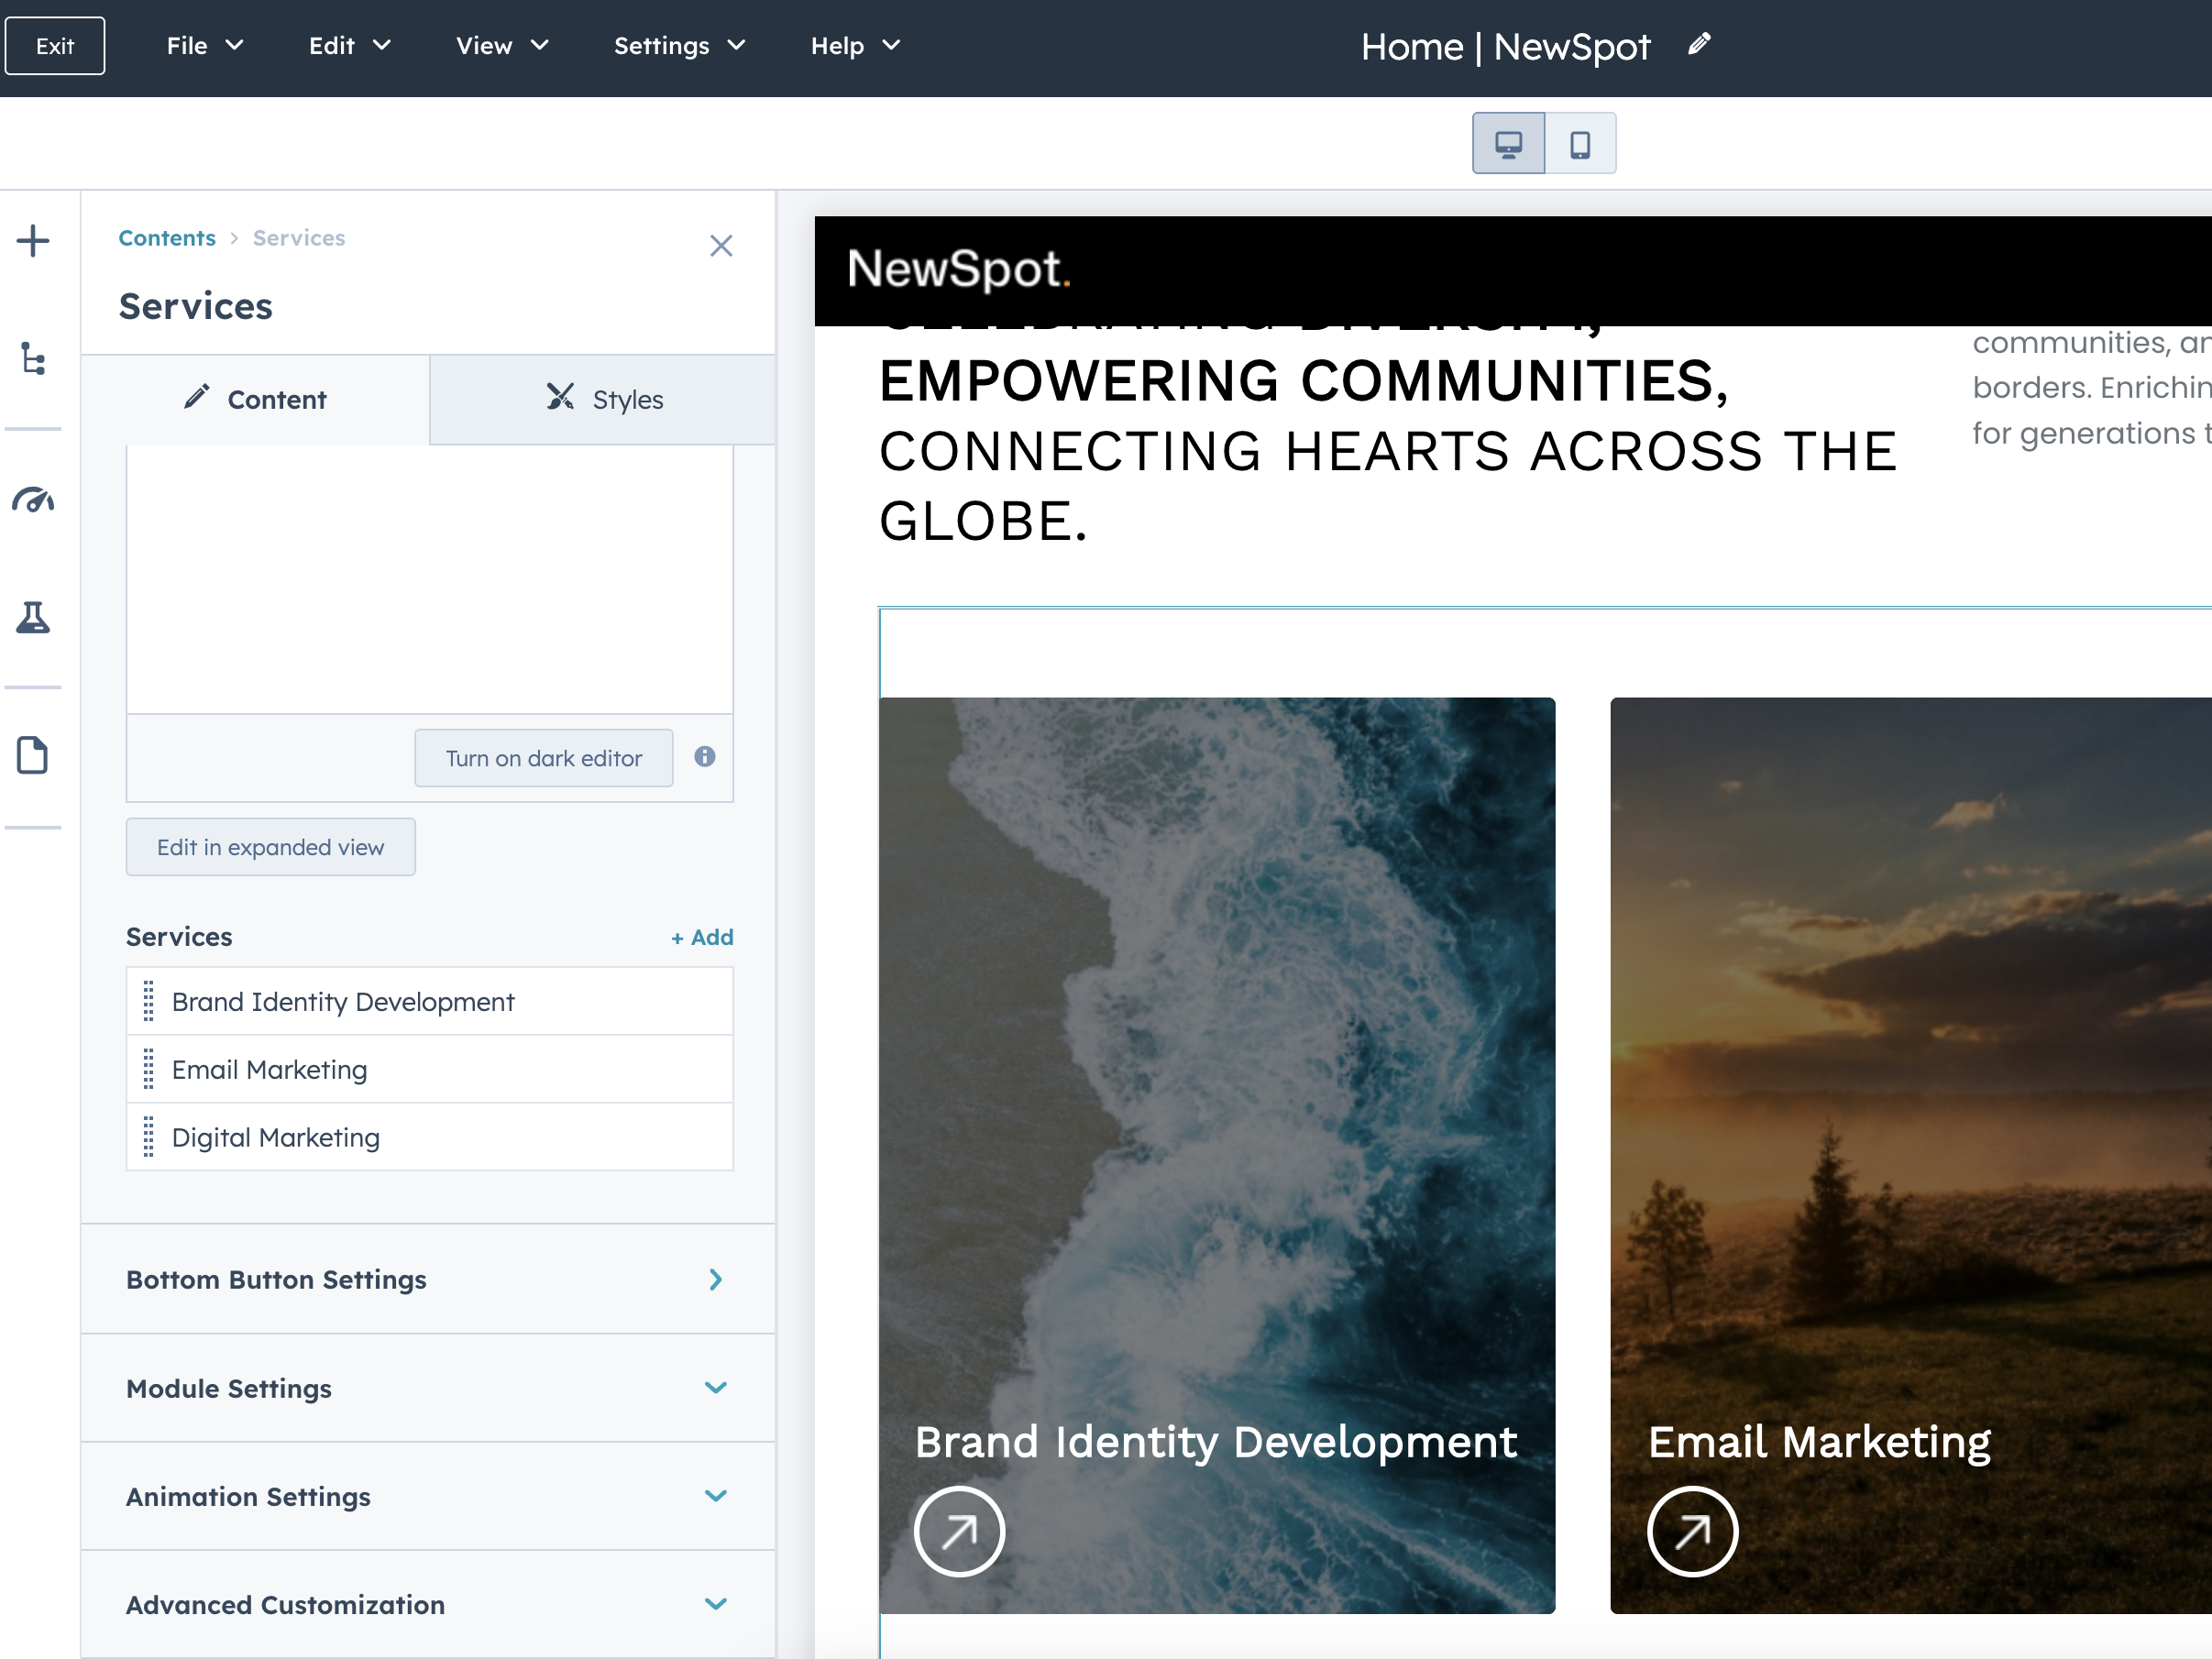Viewport: 2212px width, 1659px height.
Task: Turn on dark editor
Action: tap(543, 758)
